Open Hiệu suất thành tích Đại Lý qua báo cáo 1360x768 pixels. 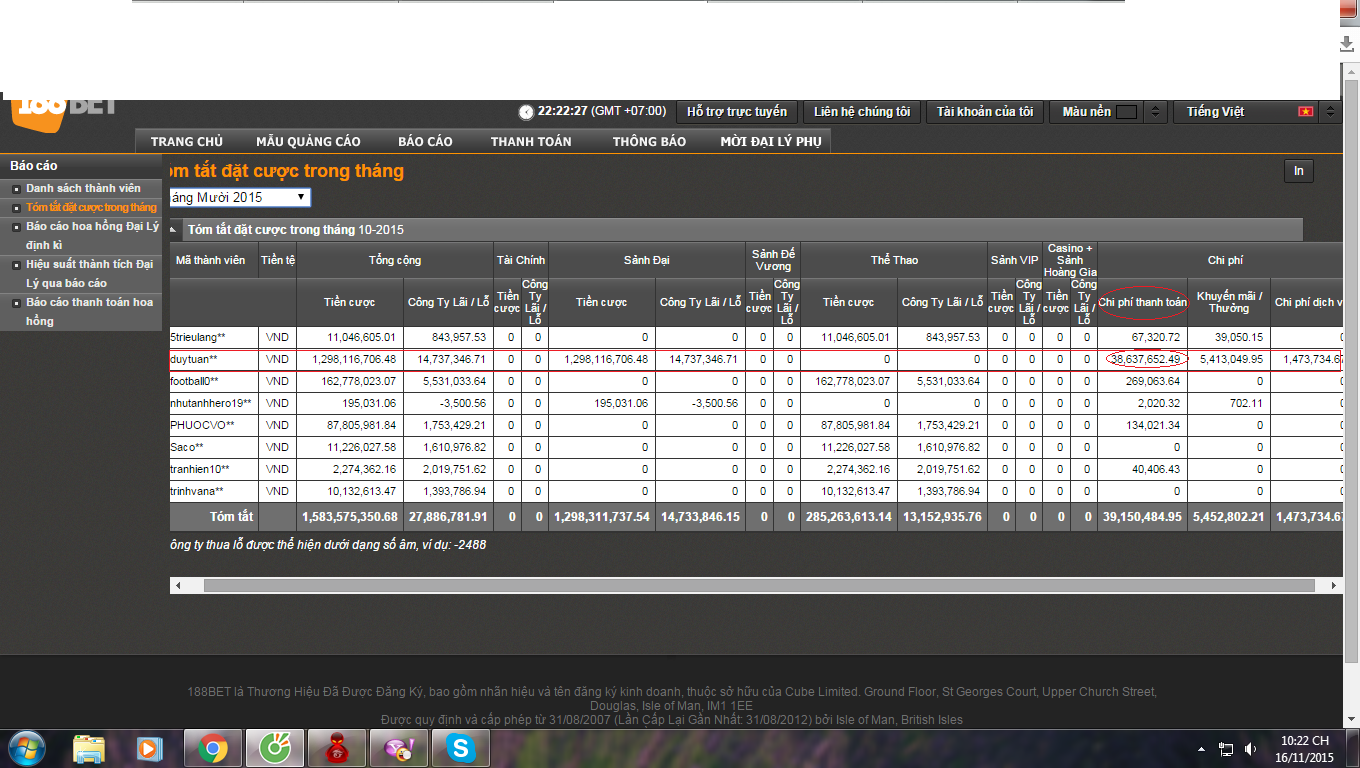tap(89, 273)
